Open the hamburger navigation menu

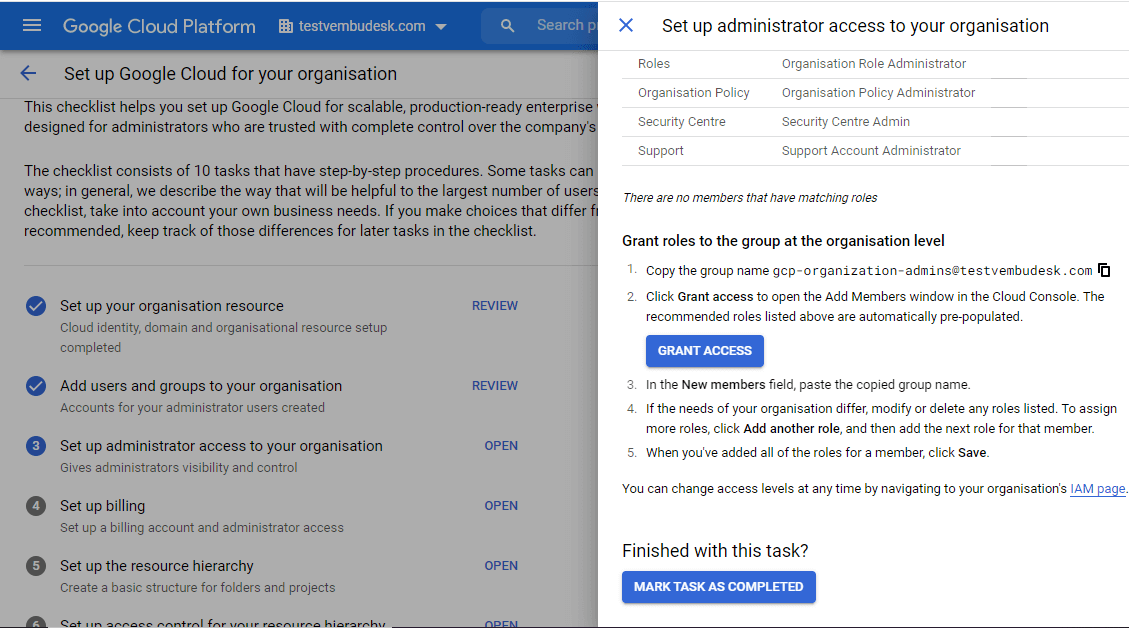(32, 26)
